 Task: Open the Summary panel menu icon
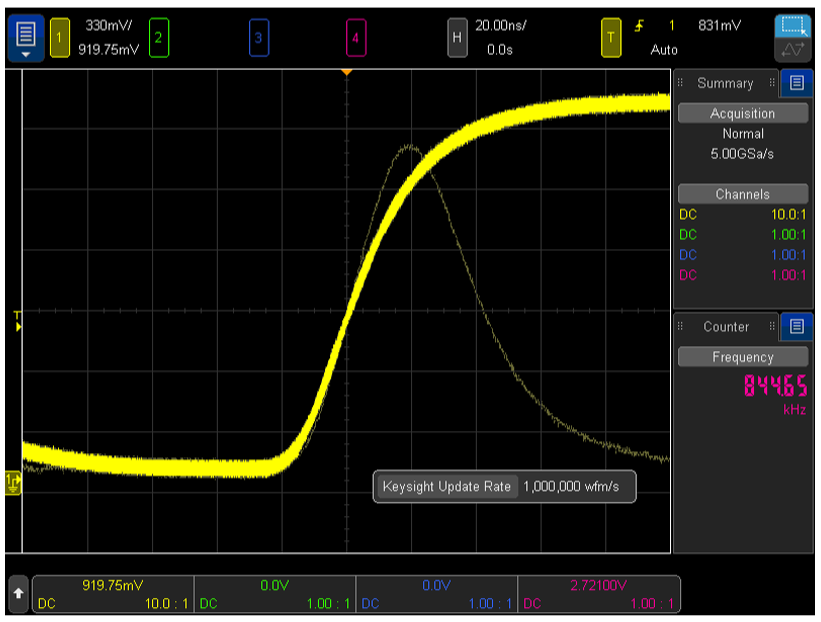coord(796,83)
